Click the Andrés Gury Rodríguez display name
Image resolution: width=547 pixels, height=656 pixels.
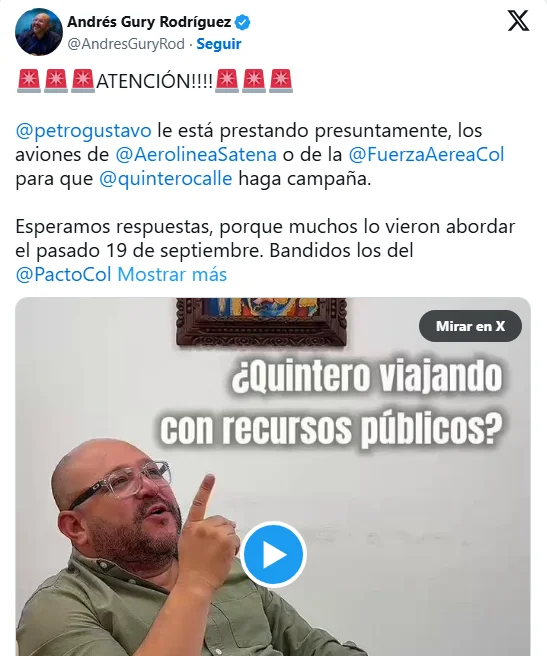coord(149,22)
